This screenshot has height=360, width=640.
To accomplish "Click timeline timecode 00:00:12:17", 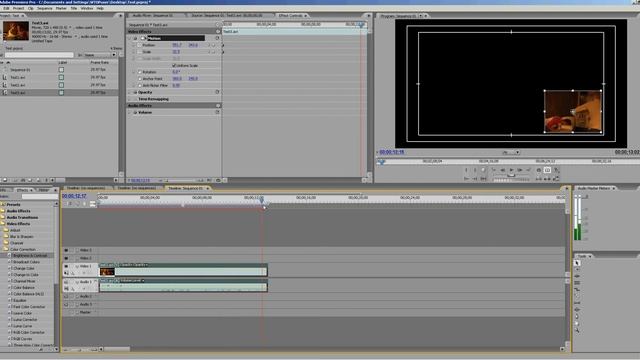I will click(74, 196).
